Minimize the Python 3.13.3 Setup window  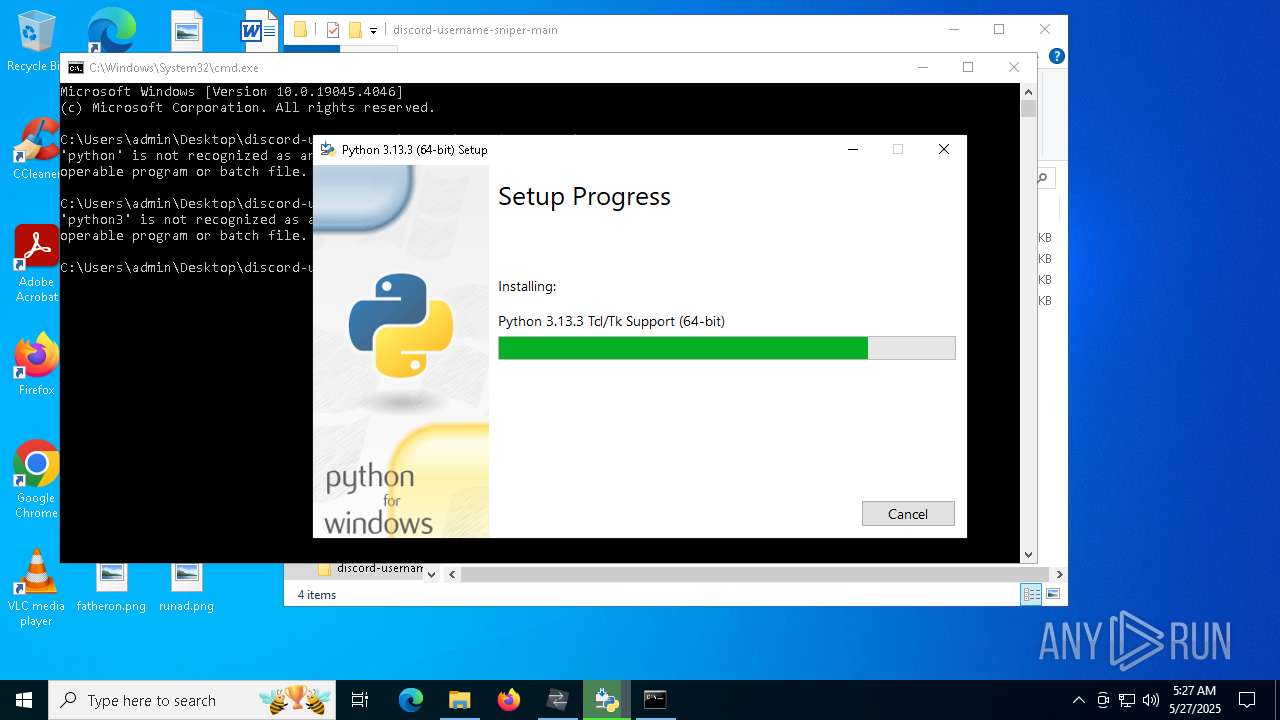853,150
